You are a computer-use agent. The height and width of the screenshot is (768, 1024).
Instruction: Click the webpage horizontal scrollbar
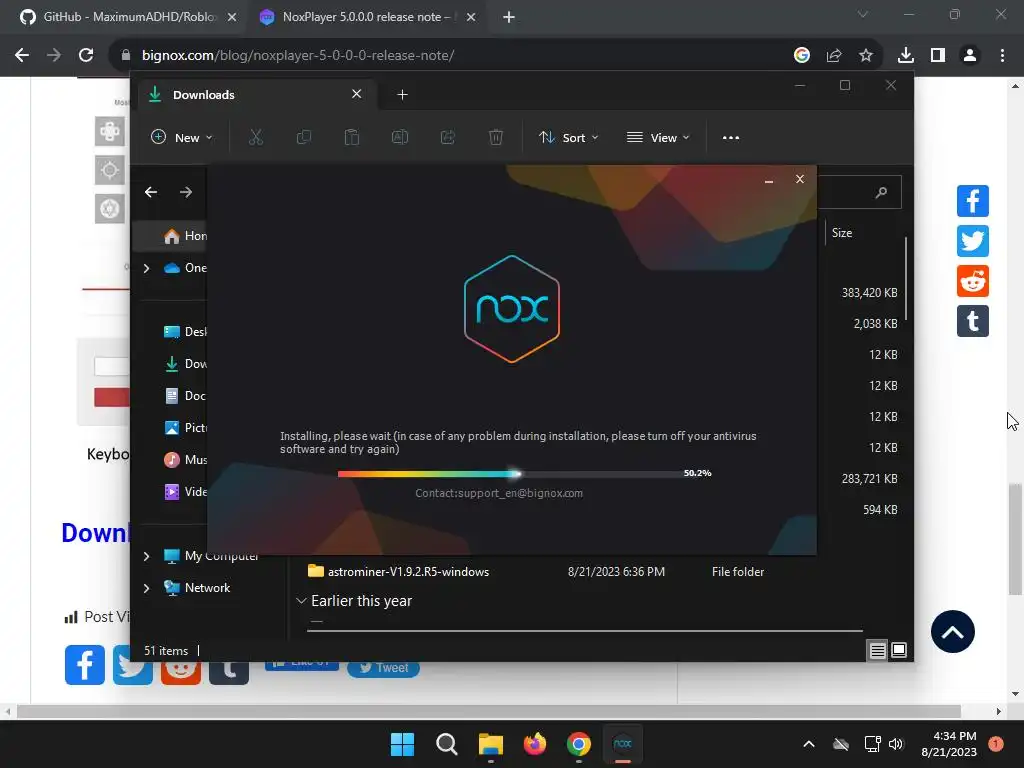(x=488, y=711)
